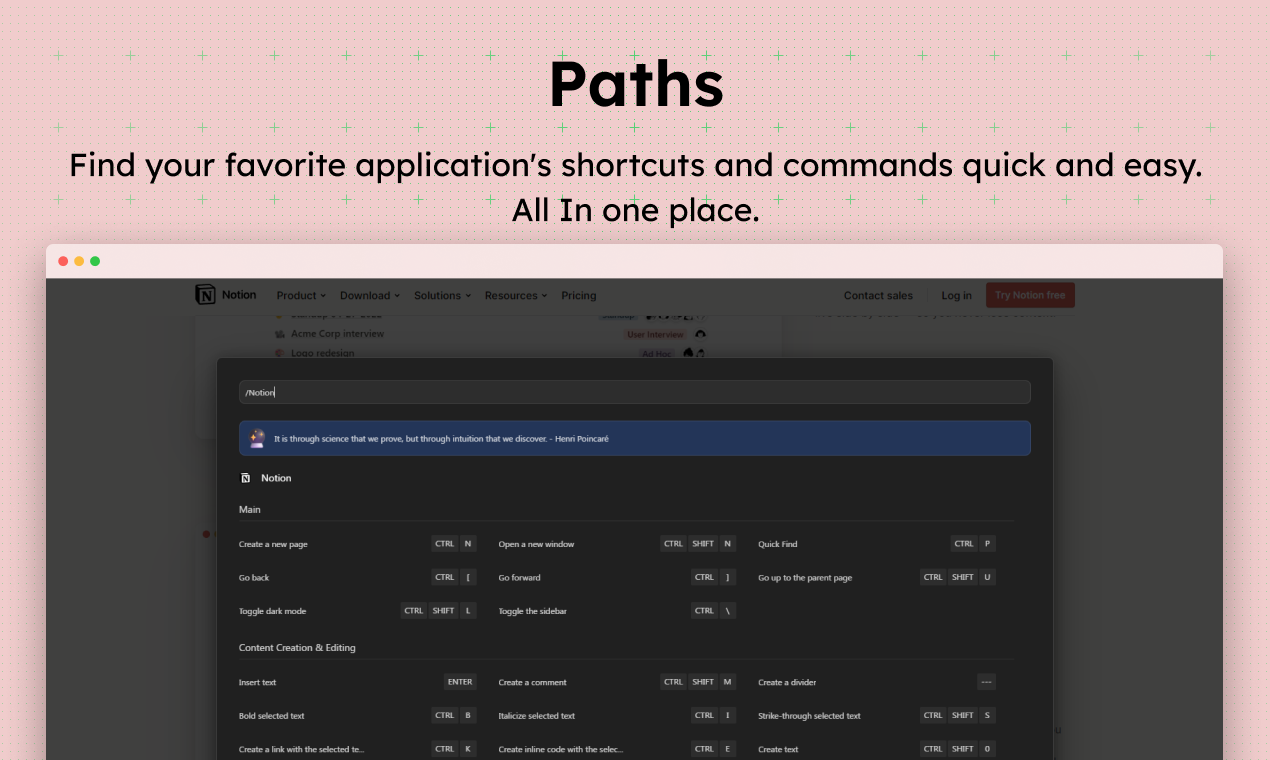Click the --- badge beside Create a divider
Screen dimensions: 1270x760
[x=986, y=682]
